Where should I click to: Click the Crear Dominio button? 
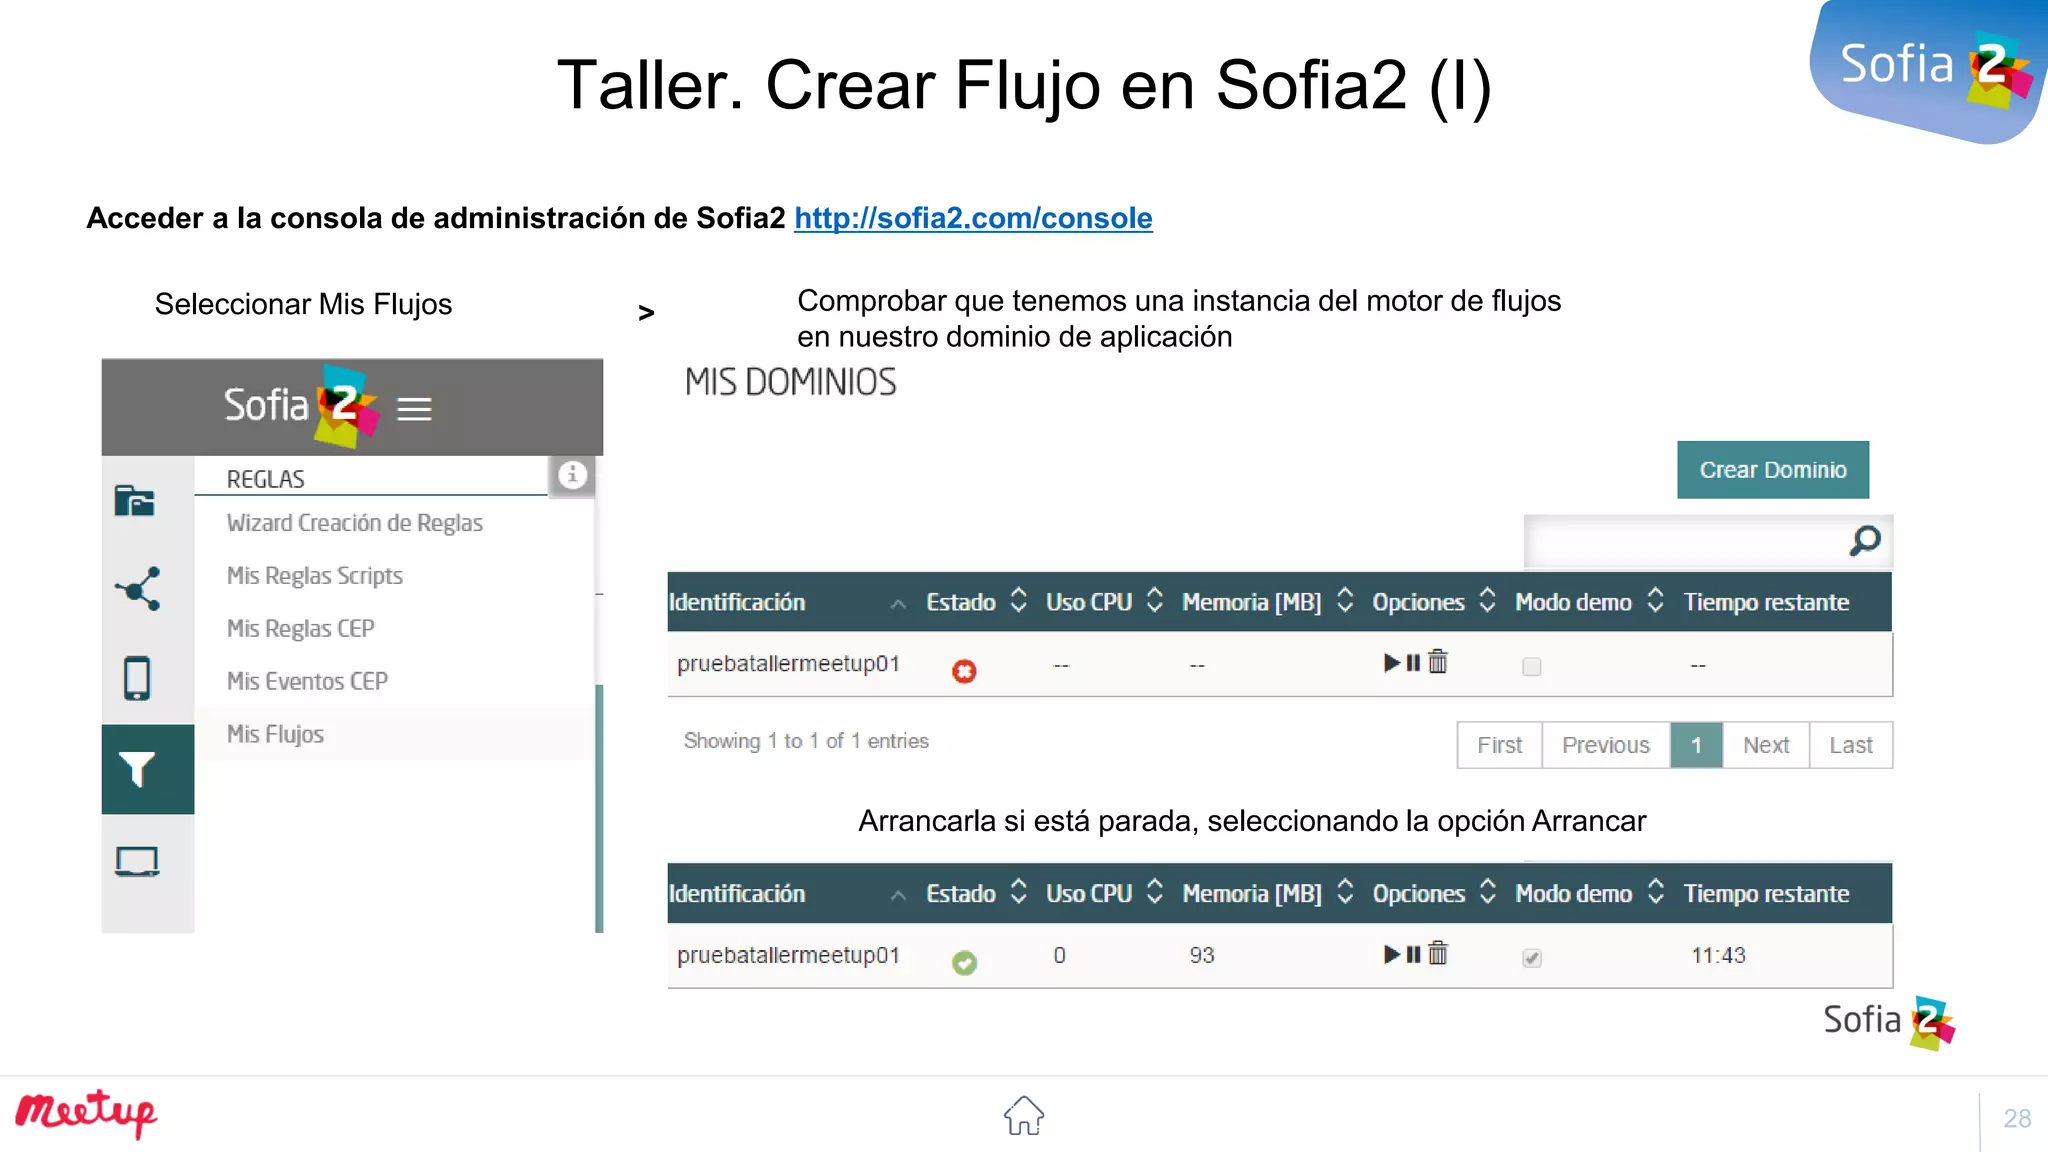click(1773, 470)
